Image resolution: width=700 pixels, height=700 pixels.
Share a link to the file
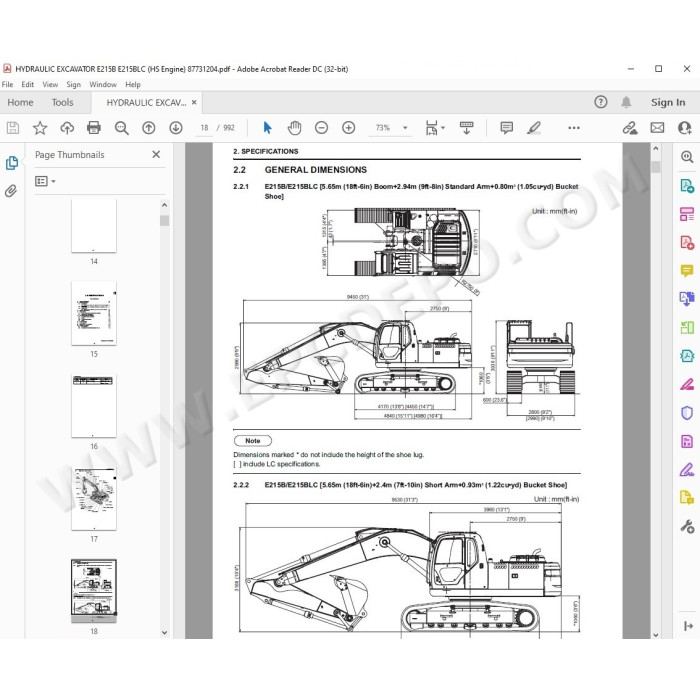click(630, 128)
